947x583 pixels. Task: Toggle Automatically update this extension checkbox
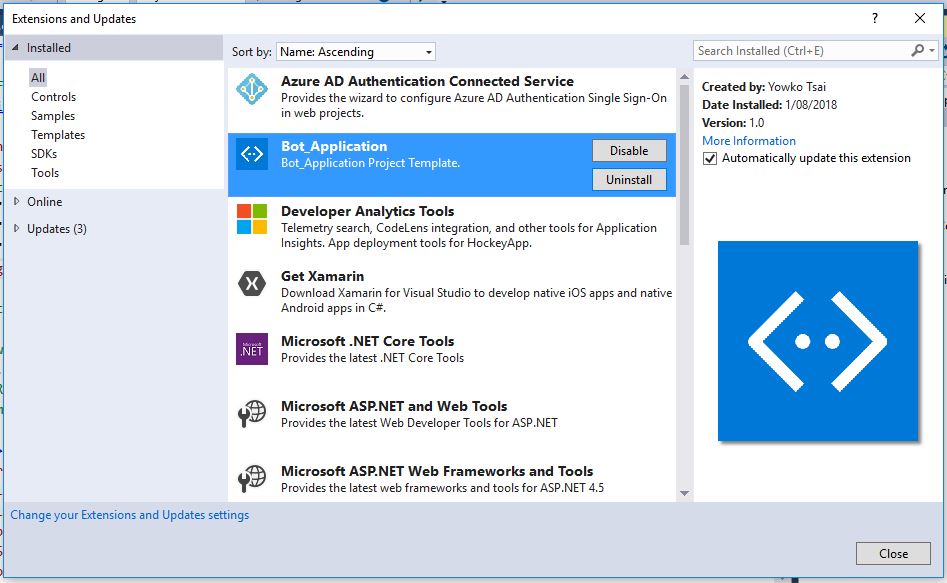point(710,158)
